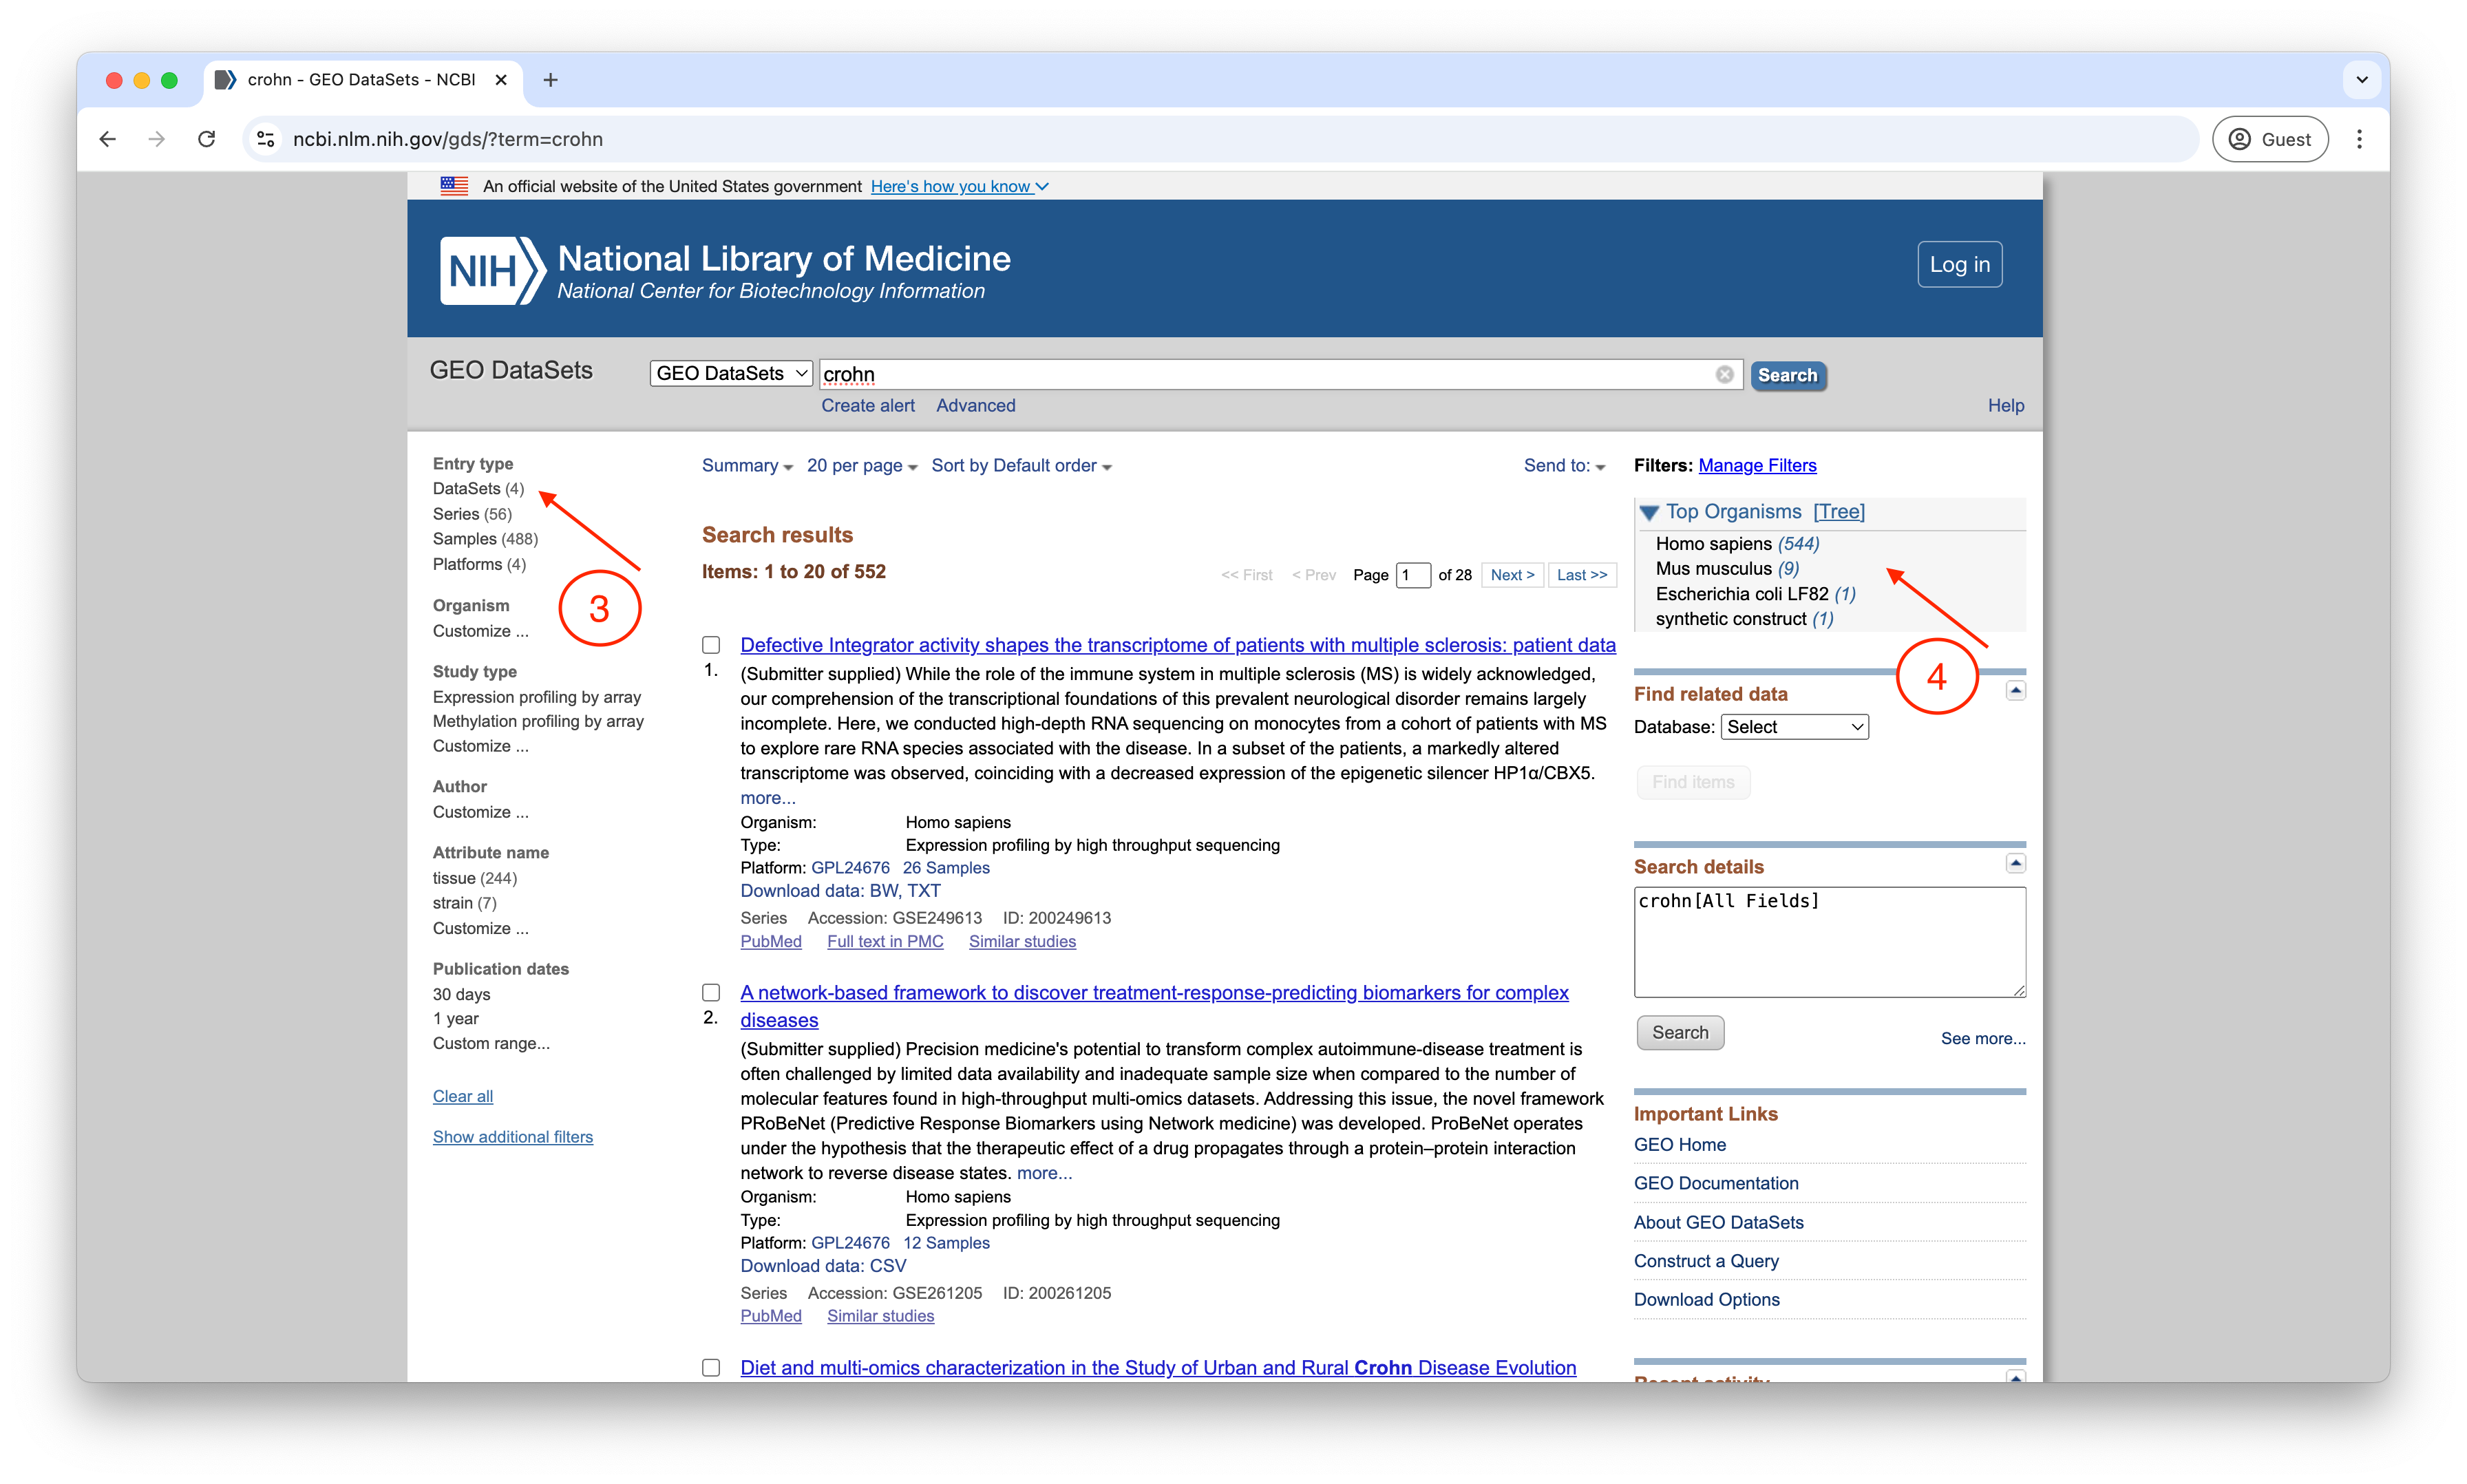Open site information icon in address bar
Screen dimensions: 2467x1484
266,139
